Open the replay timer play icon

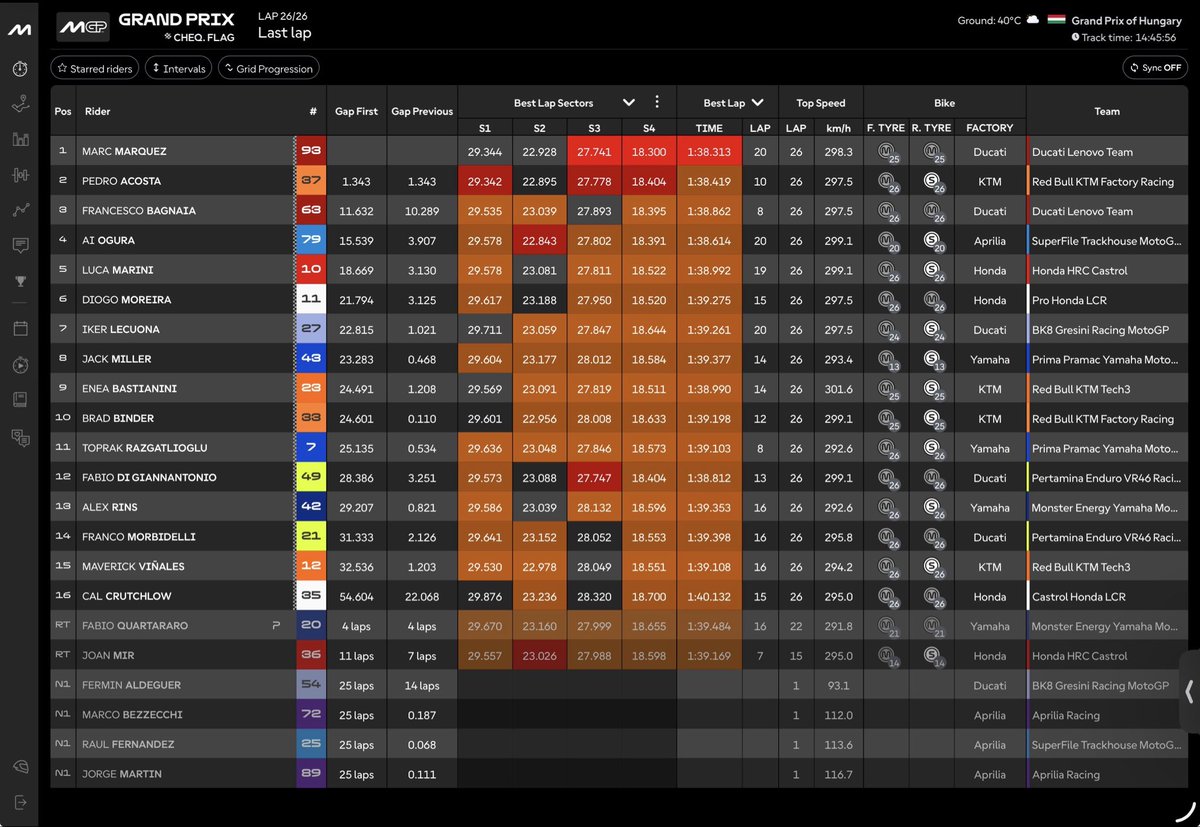click(19, 365)
